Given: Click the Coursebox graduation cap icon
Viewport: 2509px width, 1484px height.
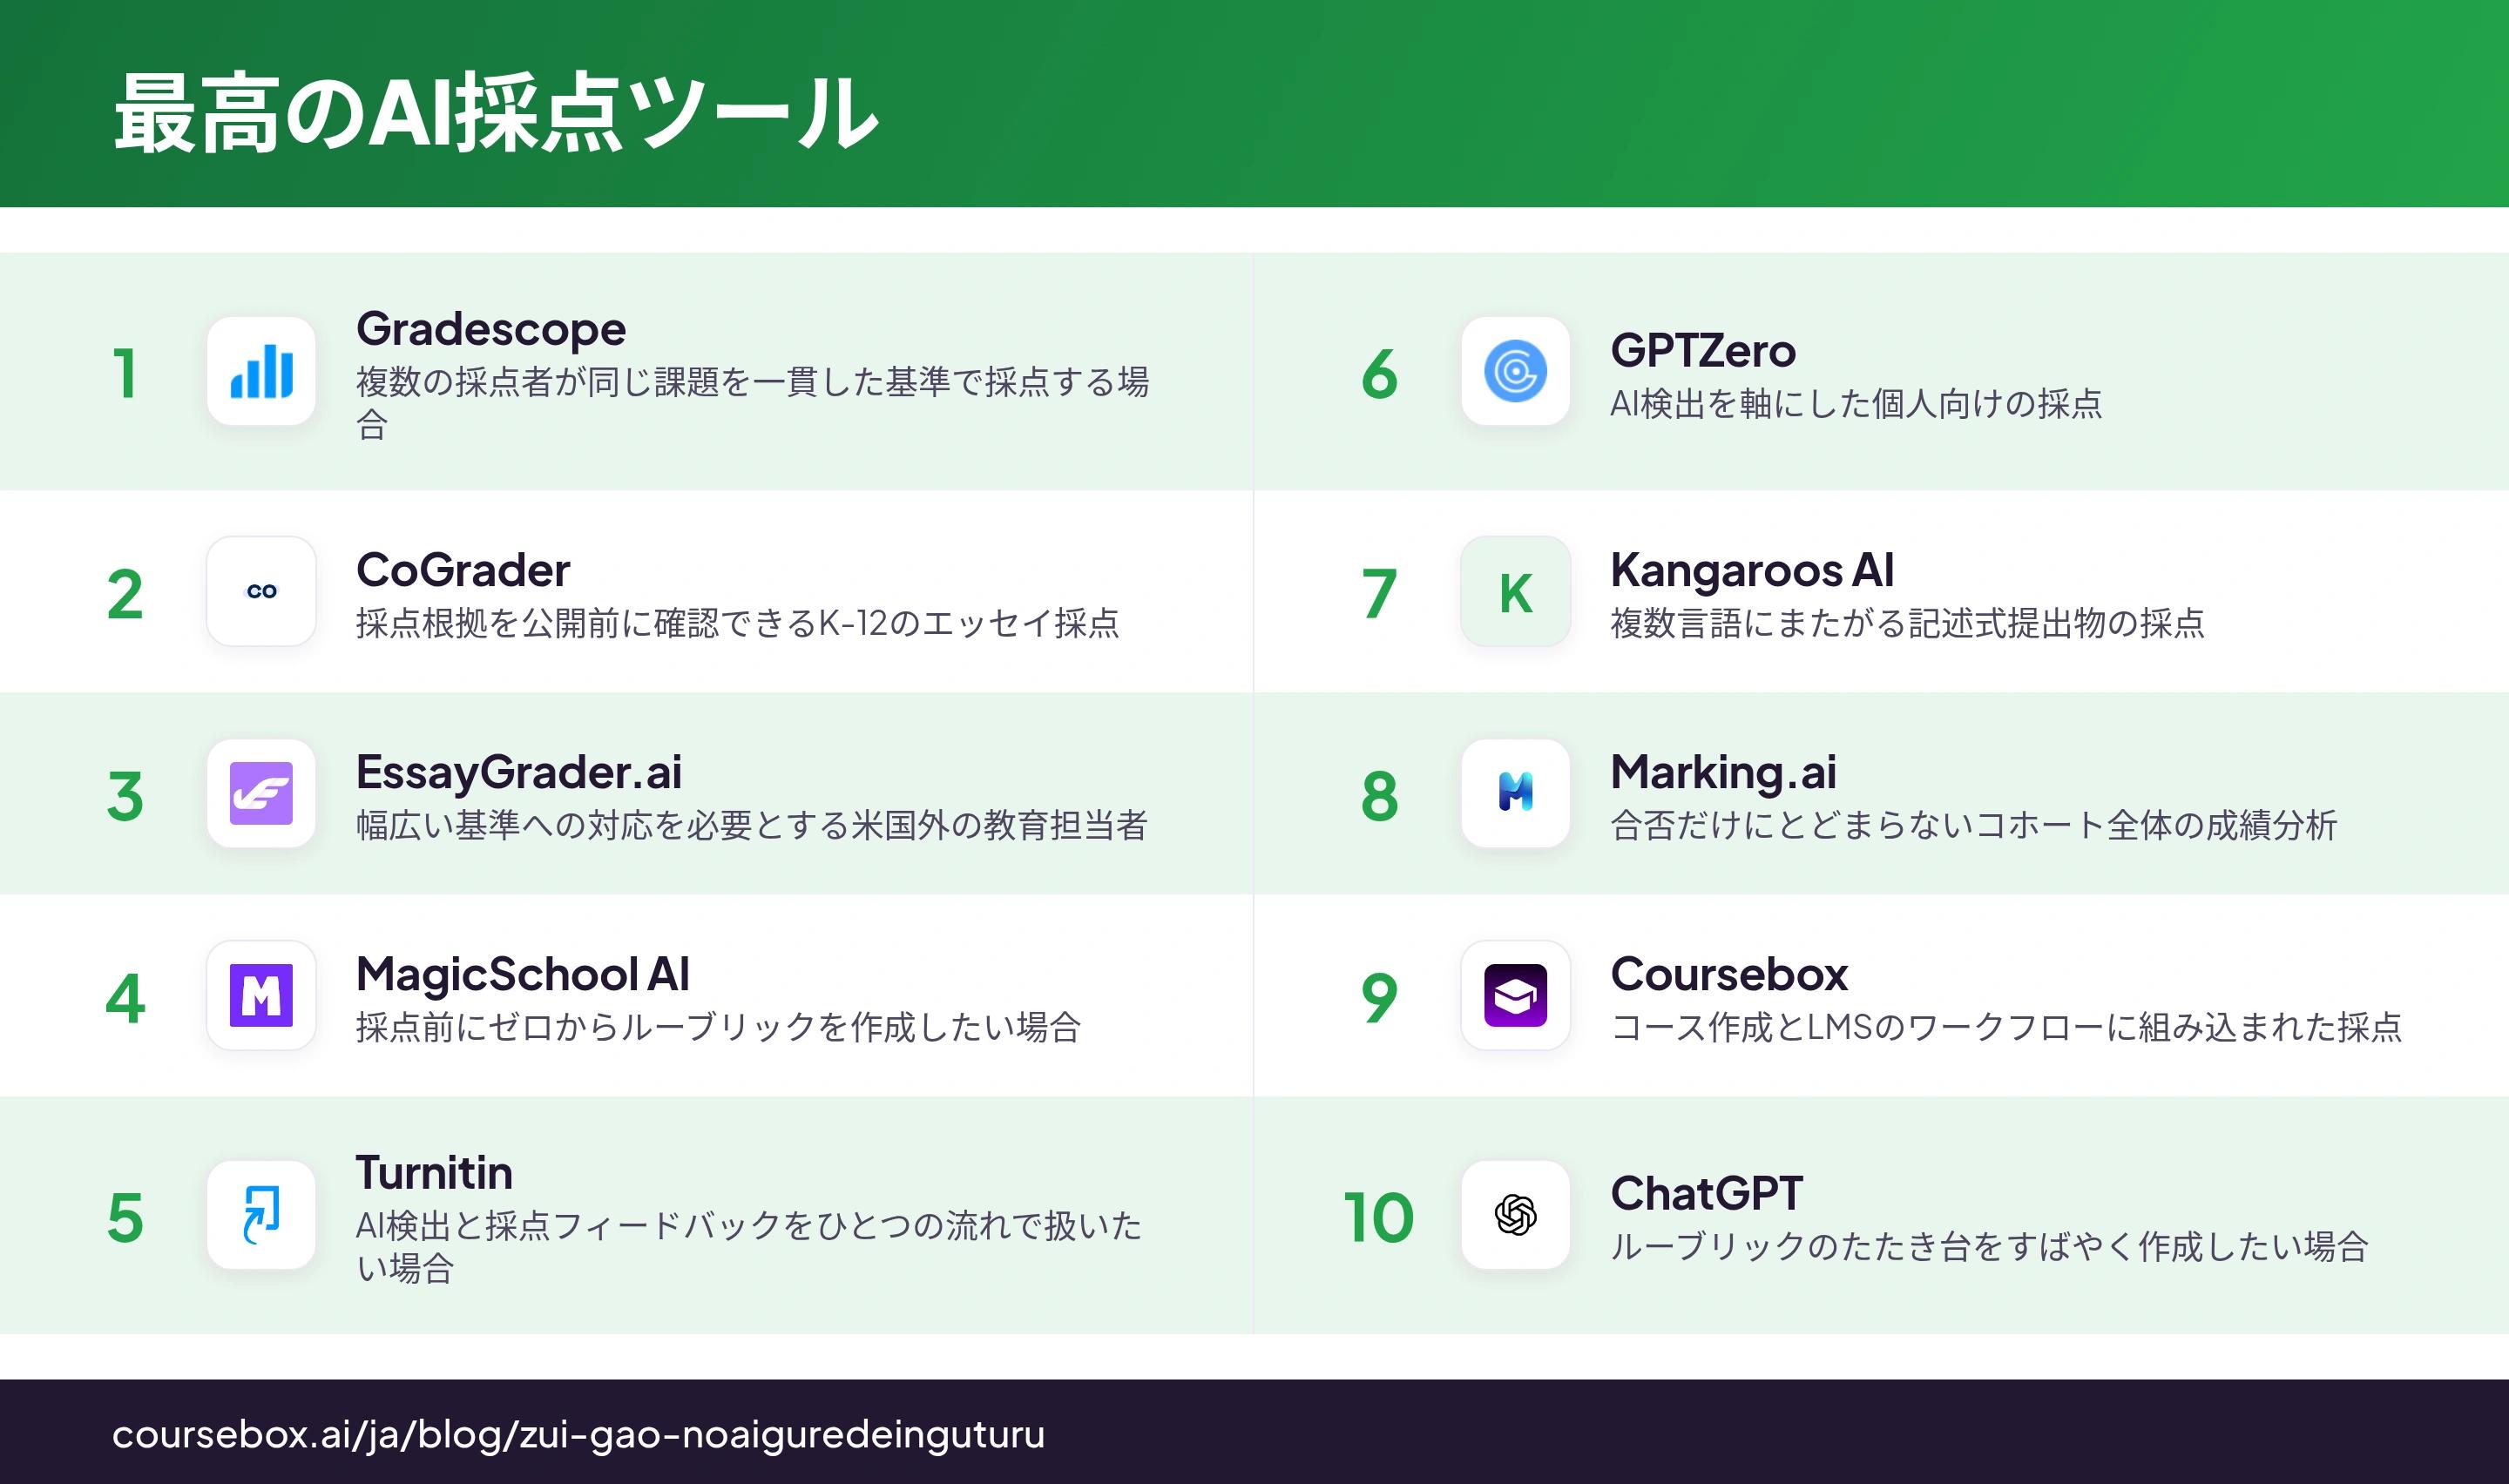Looking at the screenshot, I should [x=1515, y=995].
